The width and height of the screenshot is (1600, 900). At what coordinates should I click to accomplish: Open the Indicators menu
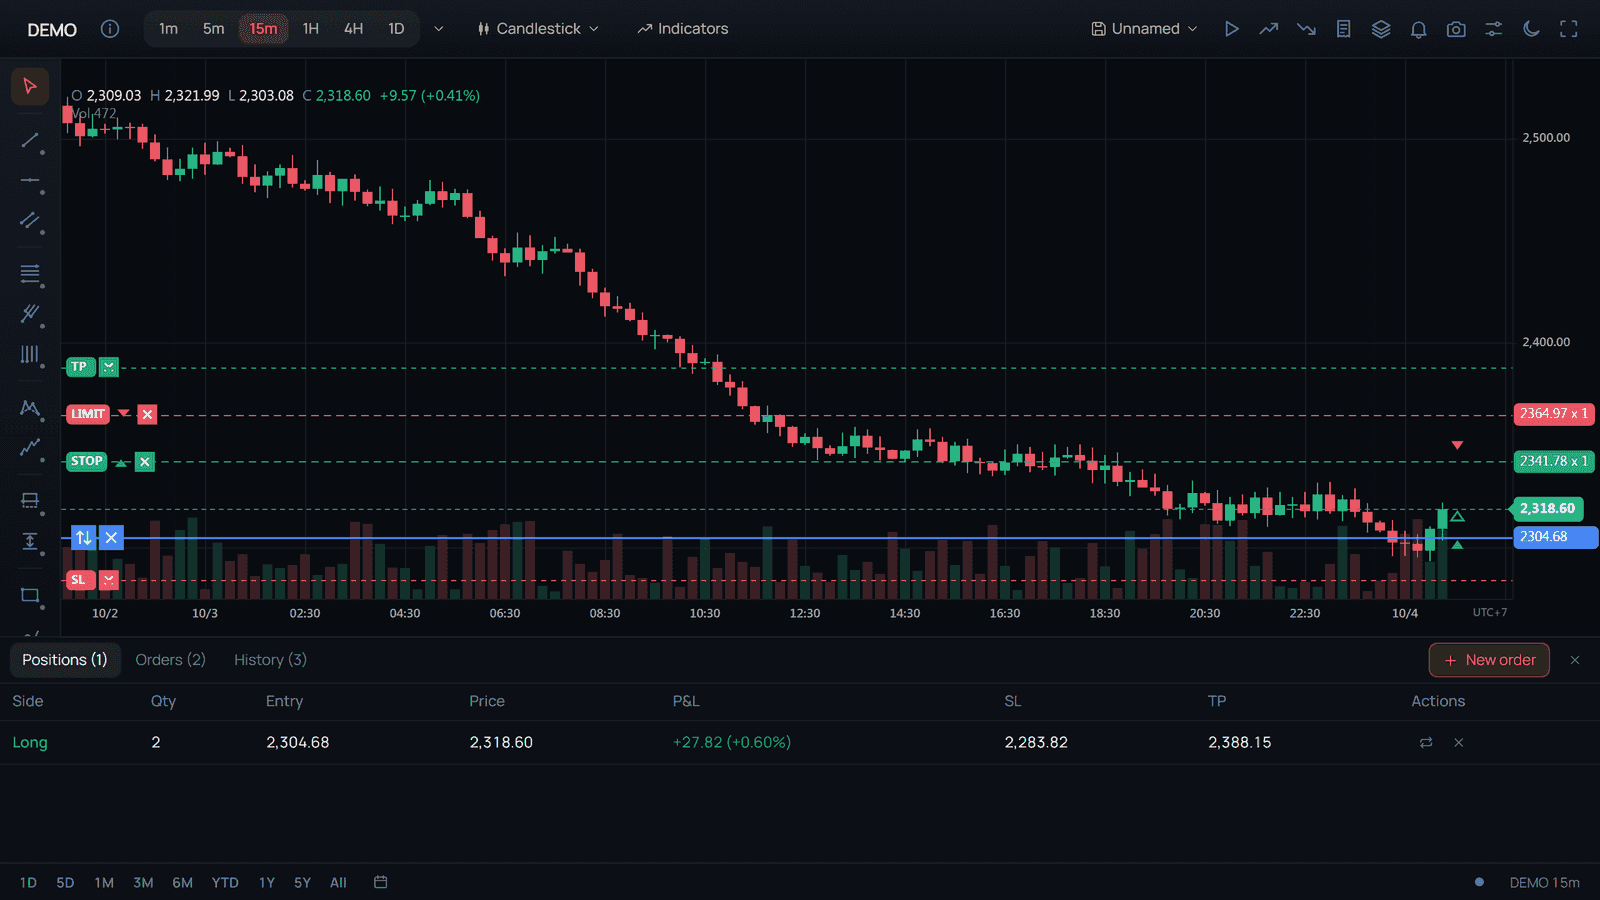coord(683,29)
